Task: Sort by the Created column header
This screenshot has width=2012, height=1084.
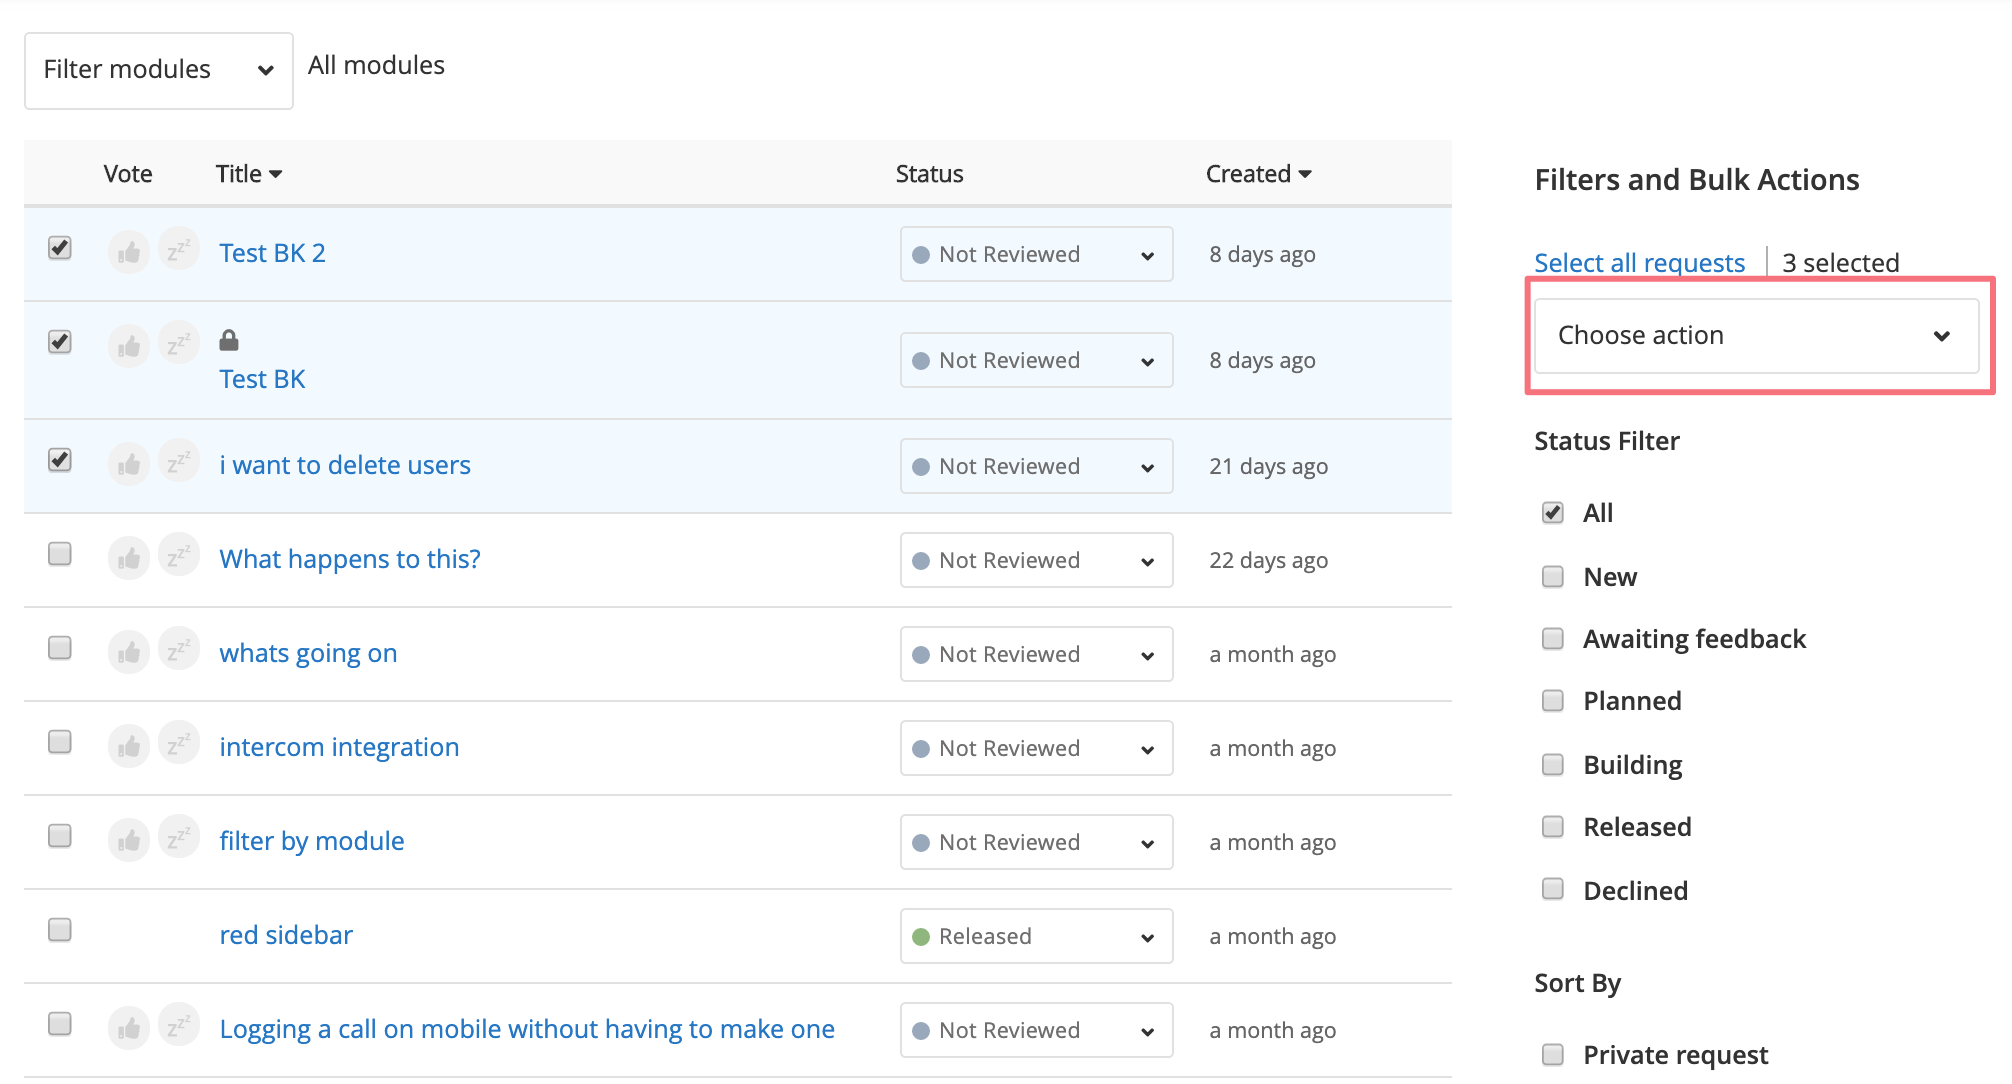Action: (x=1257, y=174)
